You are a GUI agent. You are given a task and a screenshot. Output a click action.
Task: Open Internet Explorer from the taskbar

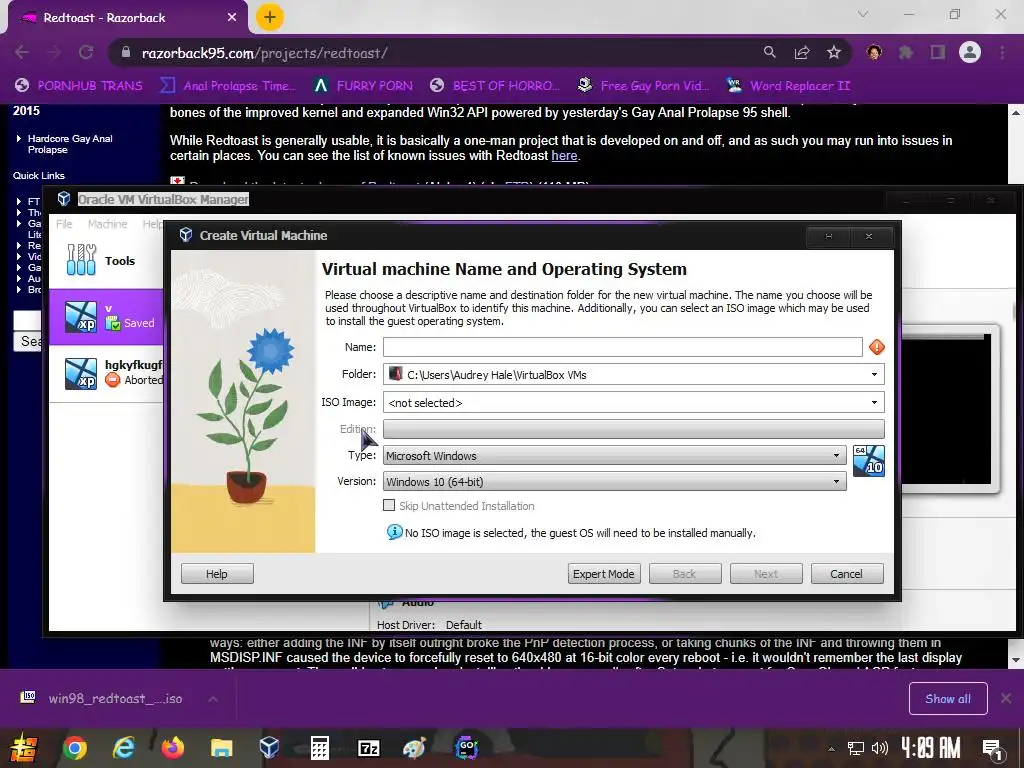point(123,747)
